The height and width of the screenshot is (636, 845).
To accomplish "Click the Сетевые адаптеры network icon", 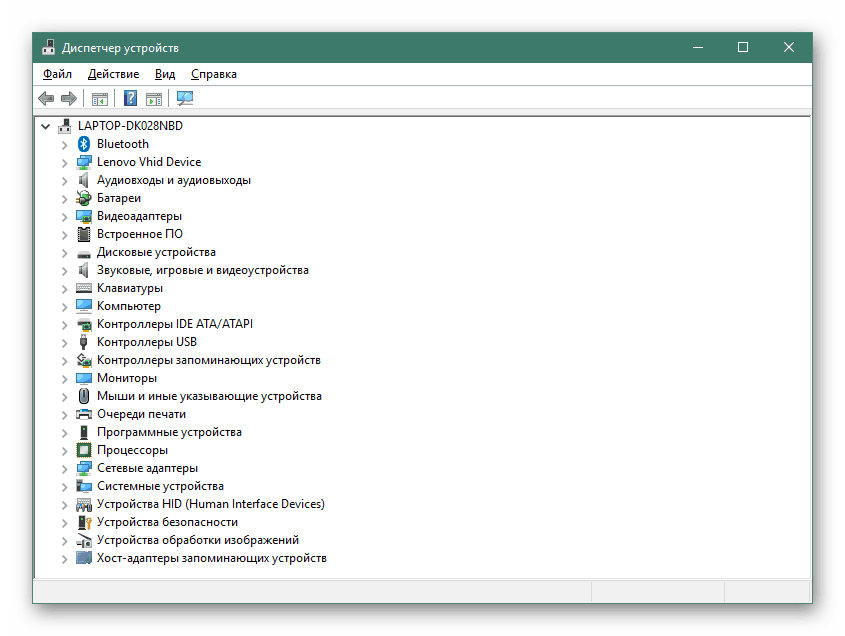I will 83,467.
